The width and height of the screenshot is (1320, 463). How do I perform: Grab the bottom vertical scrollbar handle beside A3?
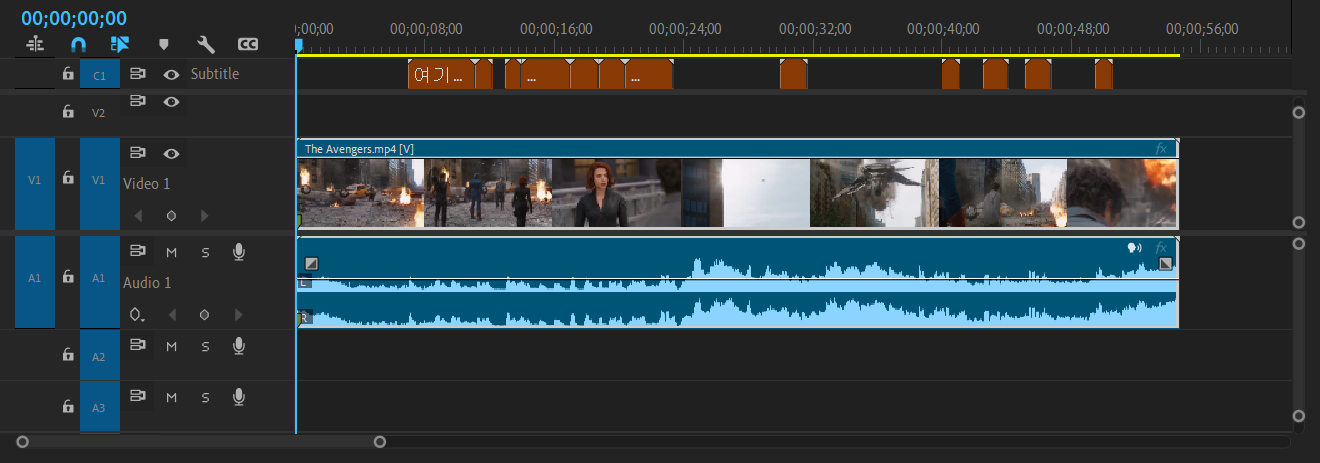coord(1299,416)
